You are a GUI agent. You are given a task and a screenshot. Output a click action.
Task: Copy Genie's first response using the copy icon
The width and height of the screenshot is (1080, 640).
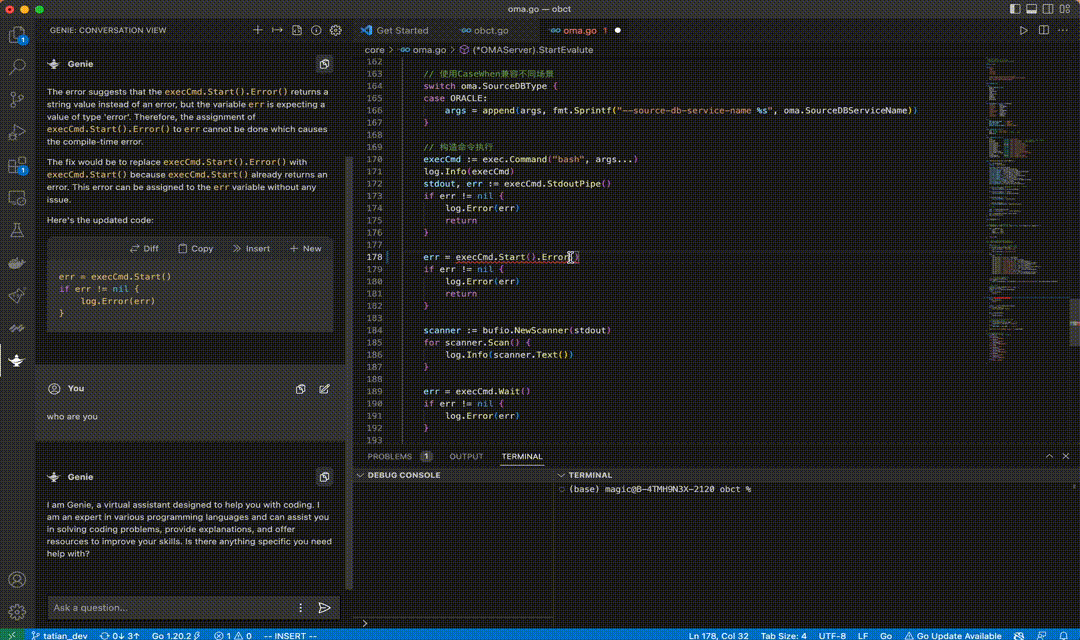(324, 64)
